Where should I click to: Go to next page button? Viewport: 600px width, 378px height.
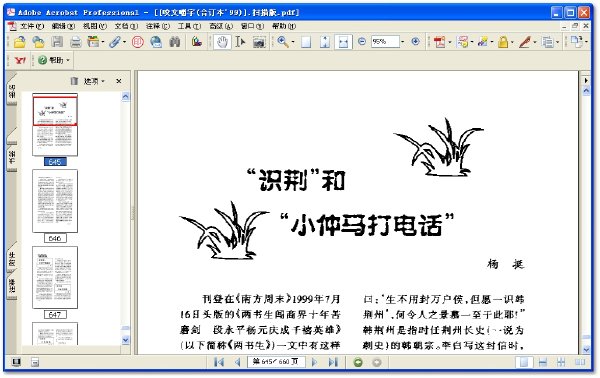[315, 362]
